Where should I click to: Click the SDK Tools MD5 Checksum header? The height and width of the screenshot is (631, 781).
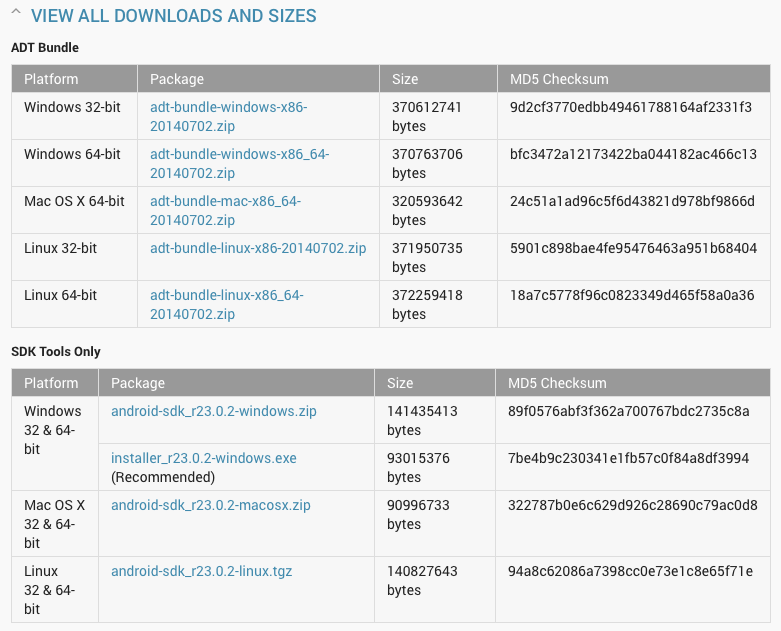[633, 382]
